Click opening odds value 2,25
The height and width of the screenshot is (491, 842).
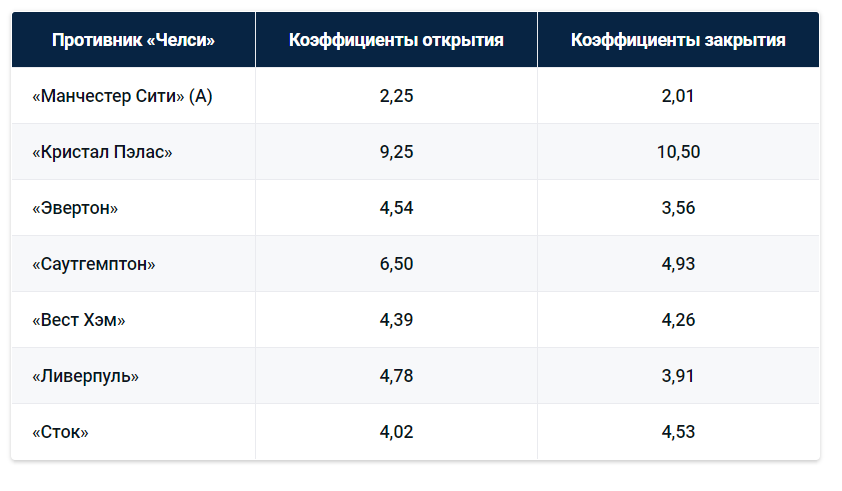click(396, 96)
